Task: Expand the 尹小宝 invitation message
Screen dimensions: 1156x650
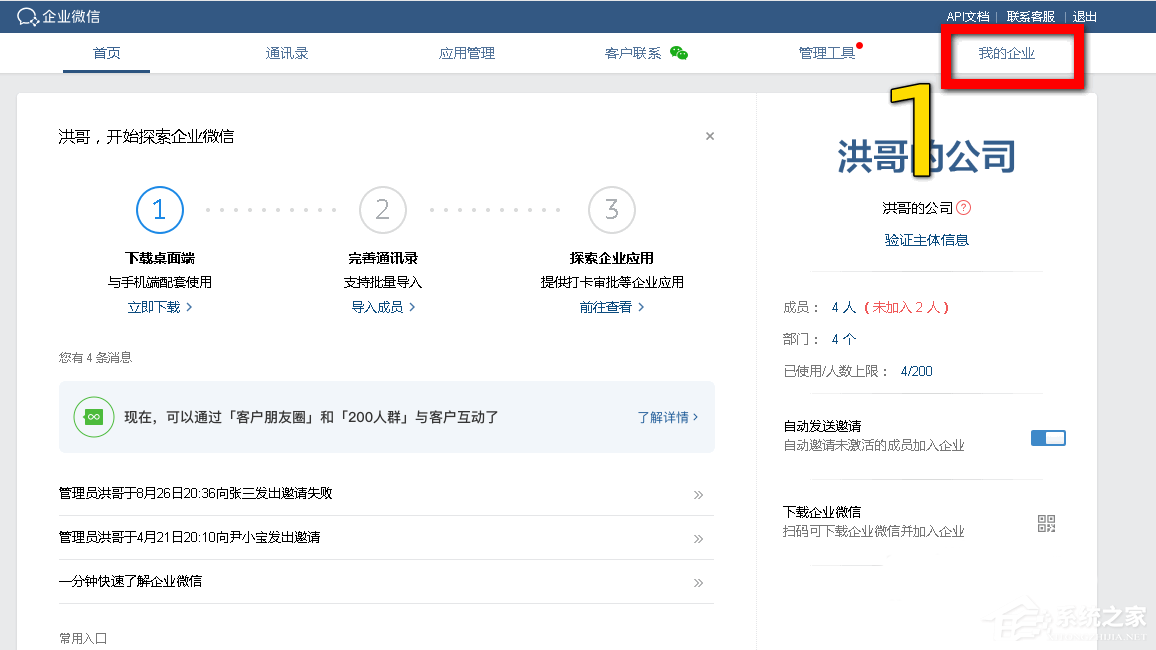Action: click(697, 539)
